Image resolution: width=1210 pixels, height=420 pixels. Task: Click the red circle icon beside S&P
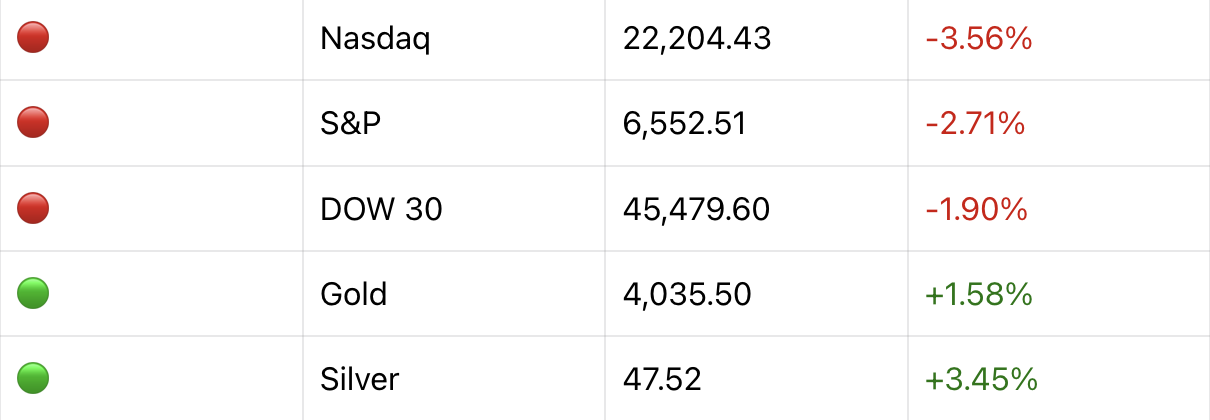(x=33, y=123)
